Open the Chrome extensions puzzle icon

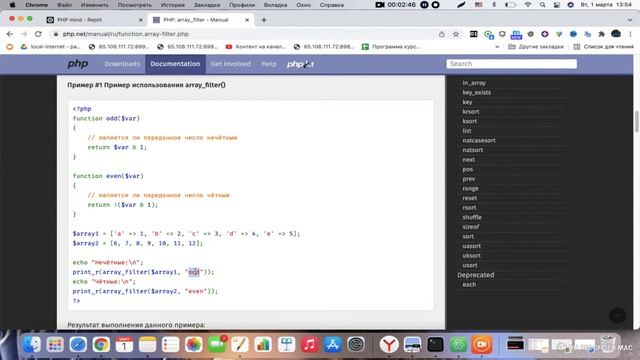coord(601,34)
